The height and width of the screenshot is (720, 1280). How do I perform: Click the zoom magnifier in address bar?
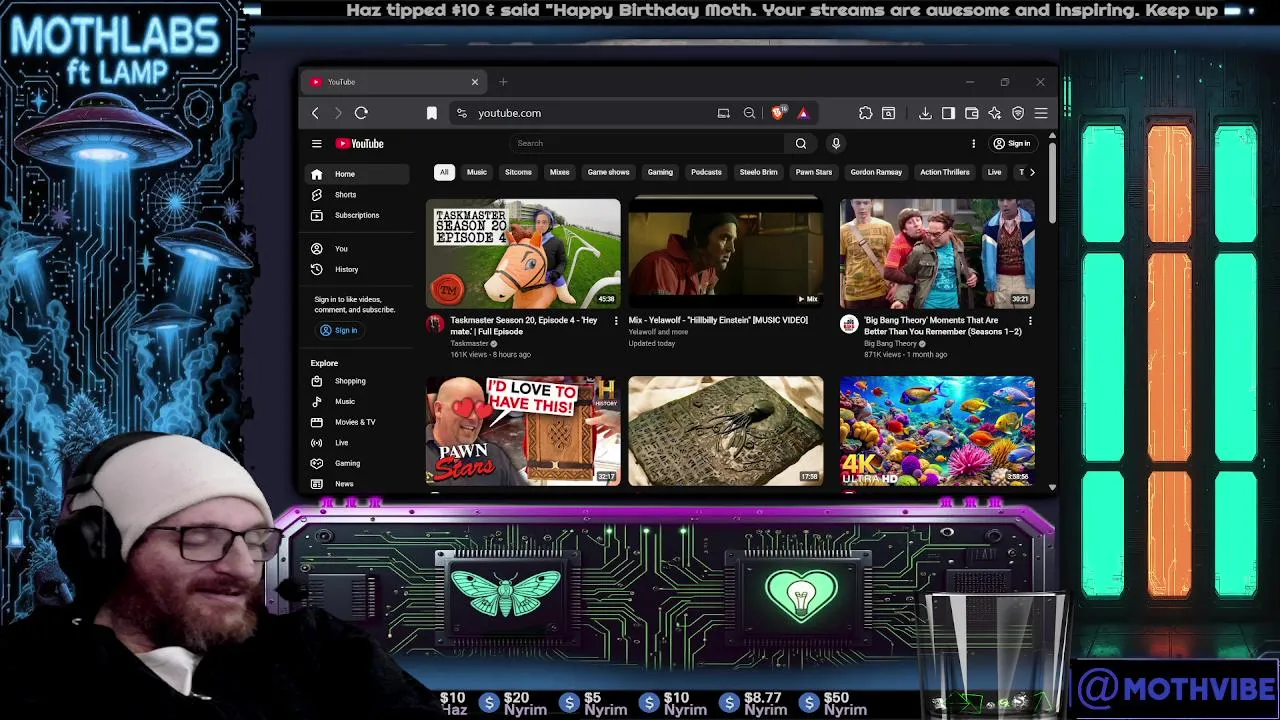click(x=749, y=113)
